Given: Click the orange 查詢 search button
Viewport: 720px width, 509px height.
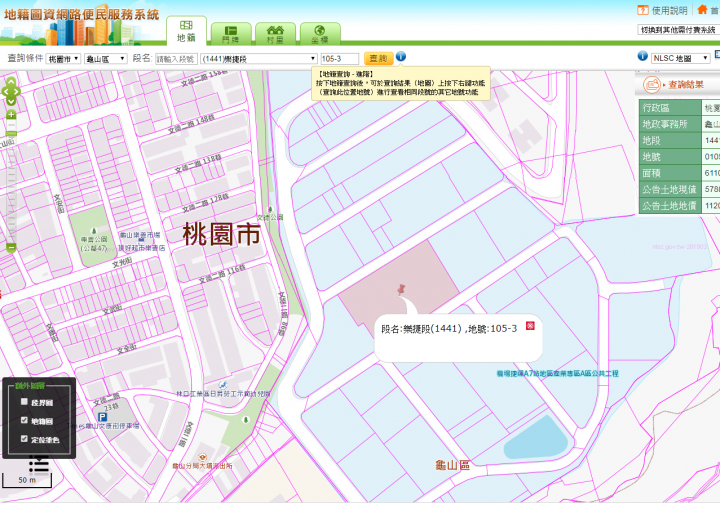Looking at the screenshot, I should pyautogui.click(x=378, y=58).
